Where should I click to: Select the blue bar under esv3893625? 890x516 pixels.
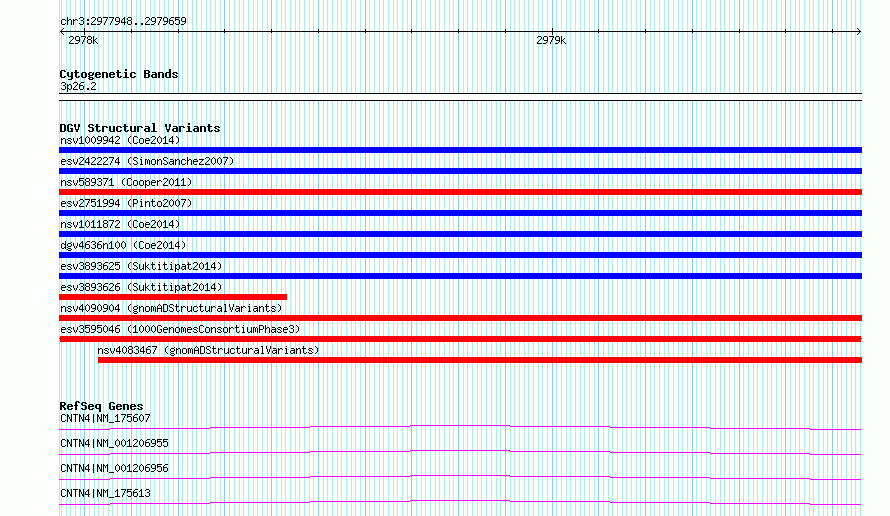tap(460, 276)
